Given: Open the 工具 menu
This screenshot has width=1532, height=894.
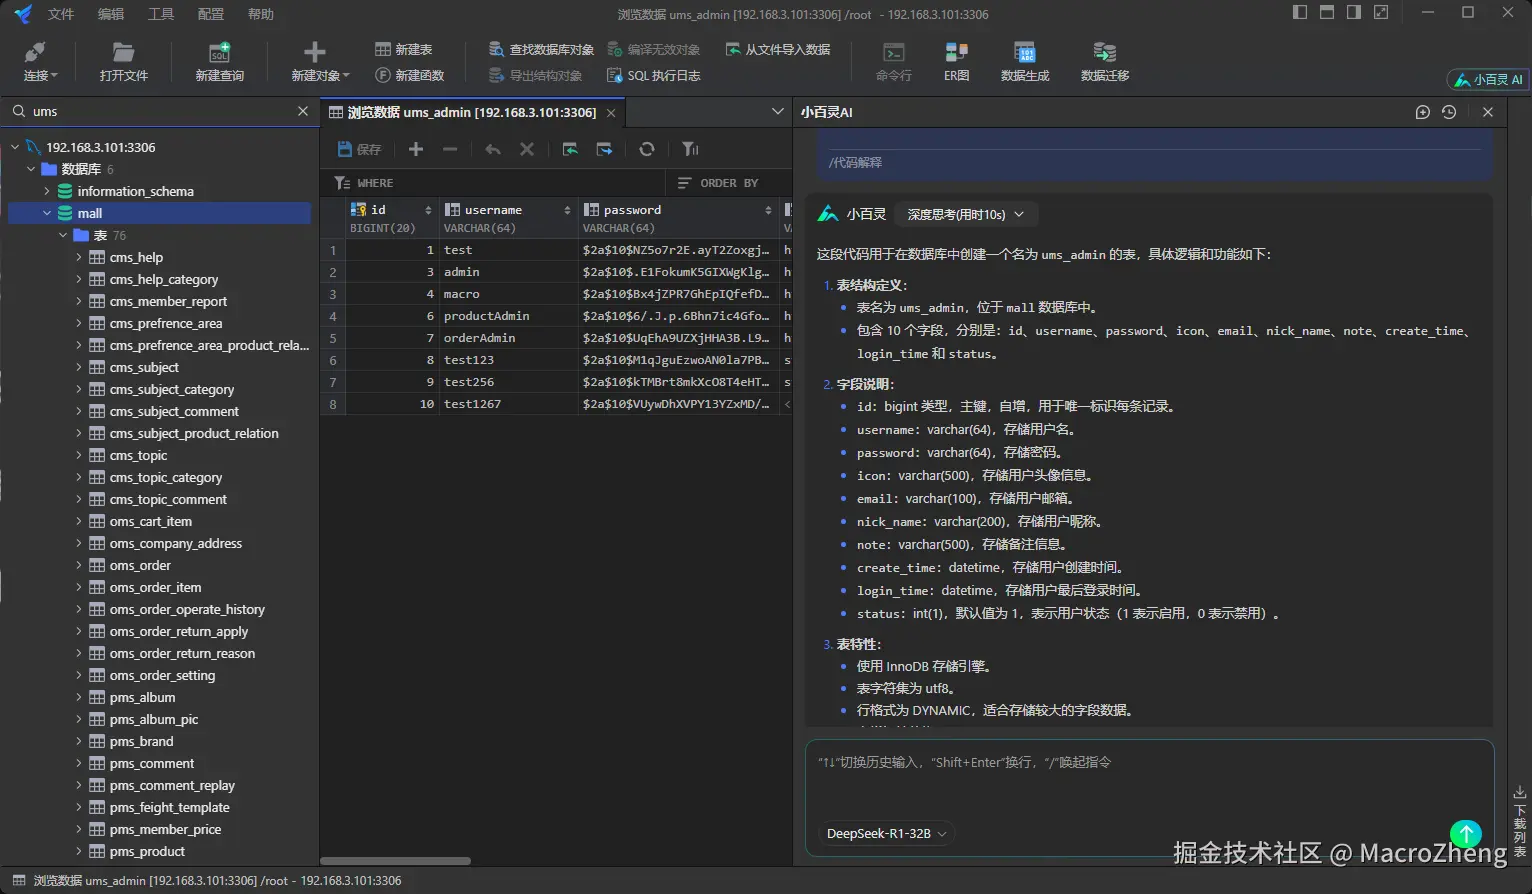Looking at the screenshot, I should (x=160, y=14).
